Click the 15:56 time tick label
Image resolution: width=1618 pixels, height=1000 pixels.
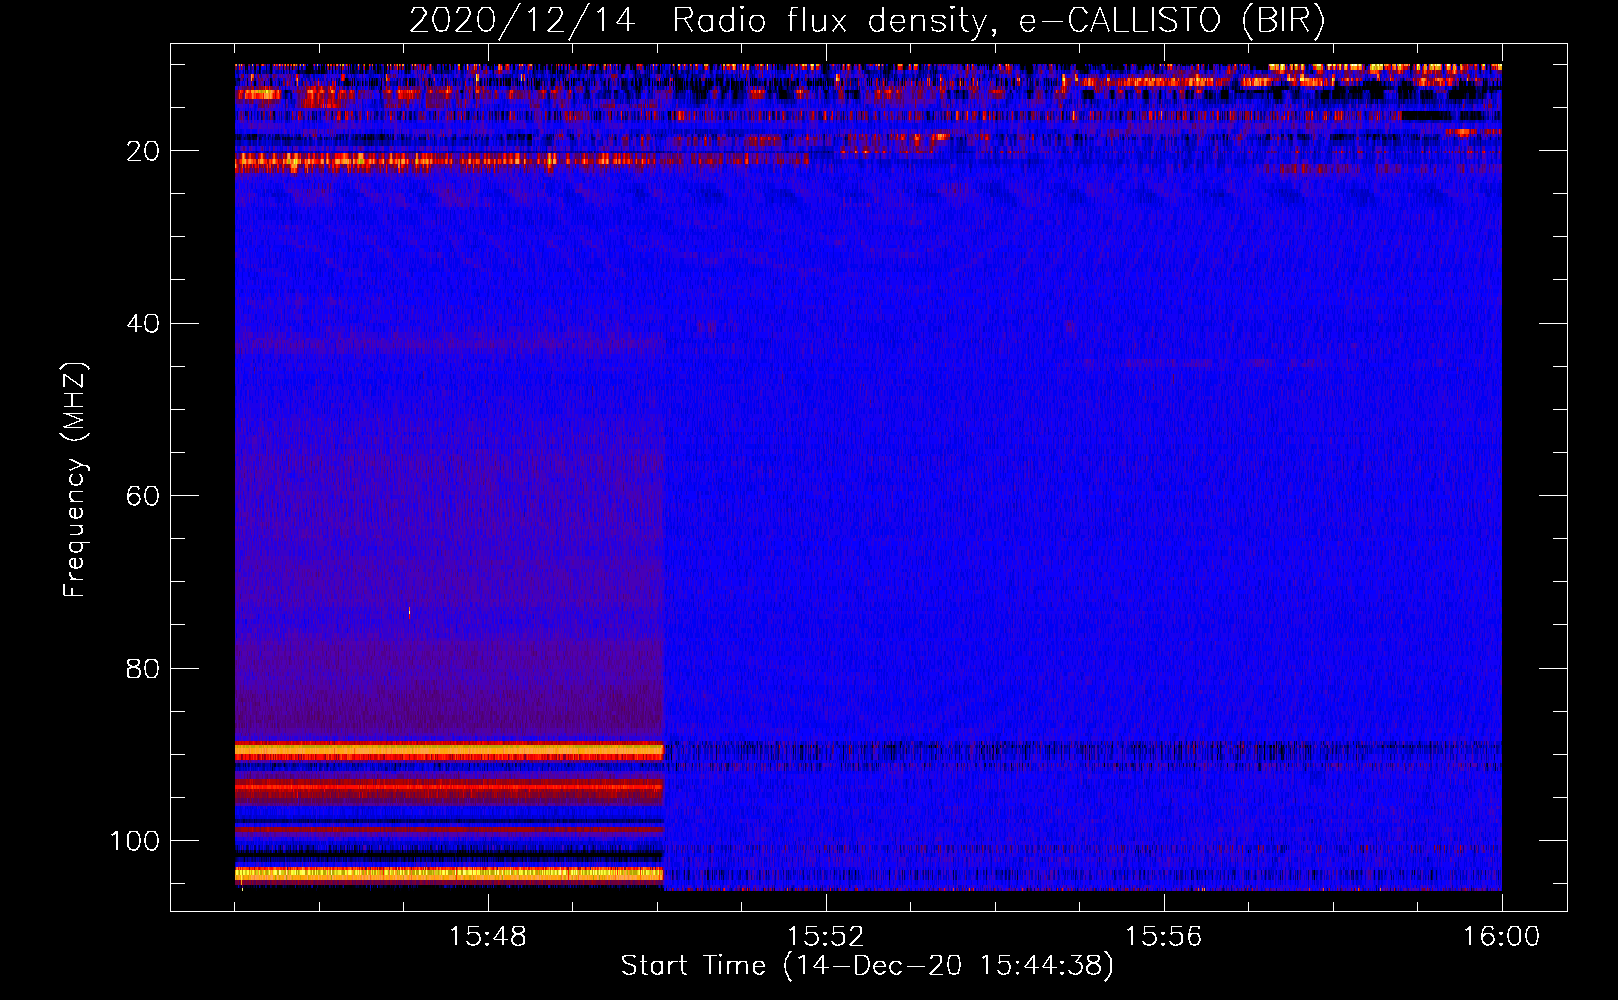(1163, 937)
